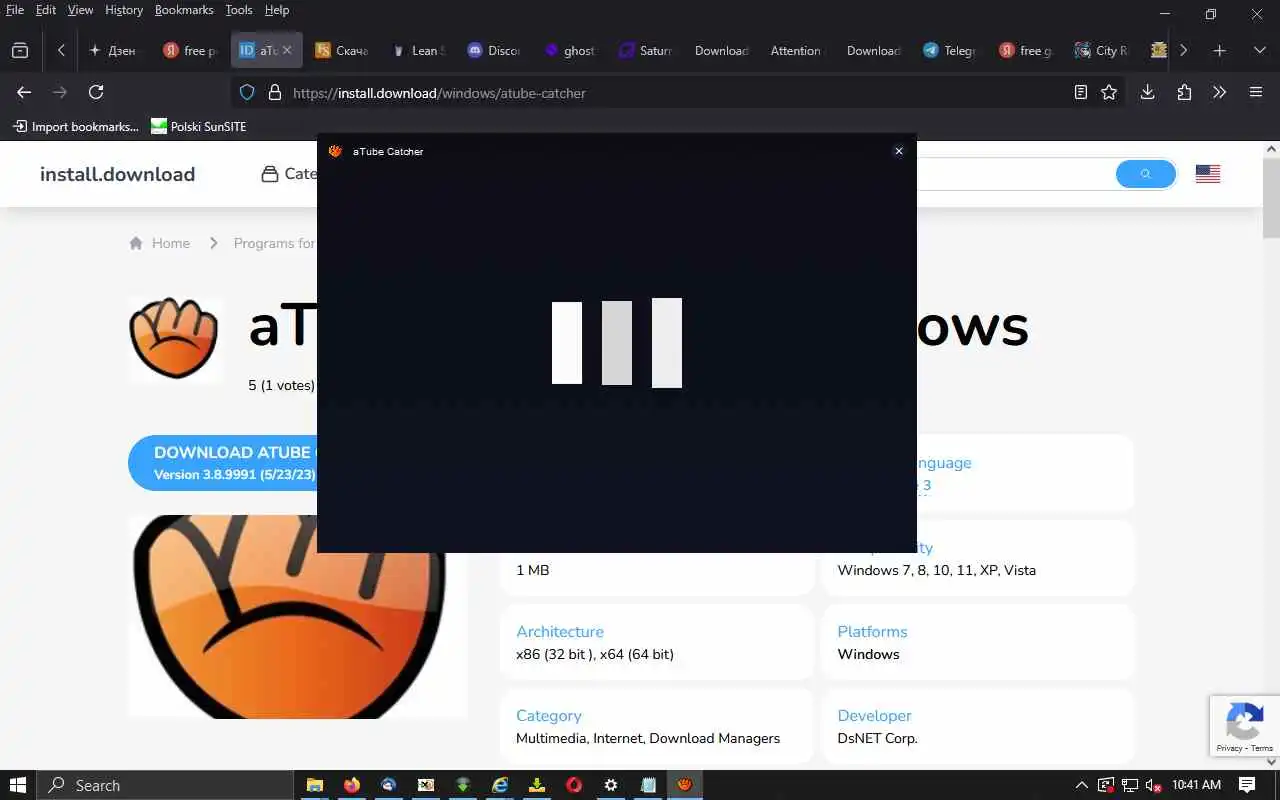Click the install.download site logo
This screenshot has width=1280, height=800.
coord(117,174)
